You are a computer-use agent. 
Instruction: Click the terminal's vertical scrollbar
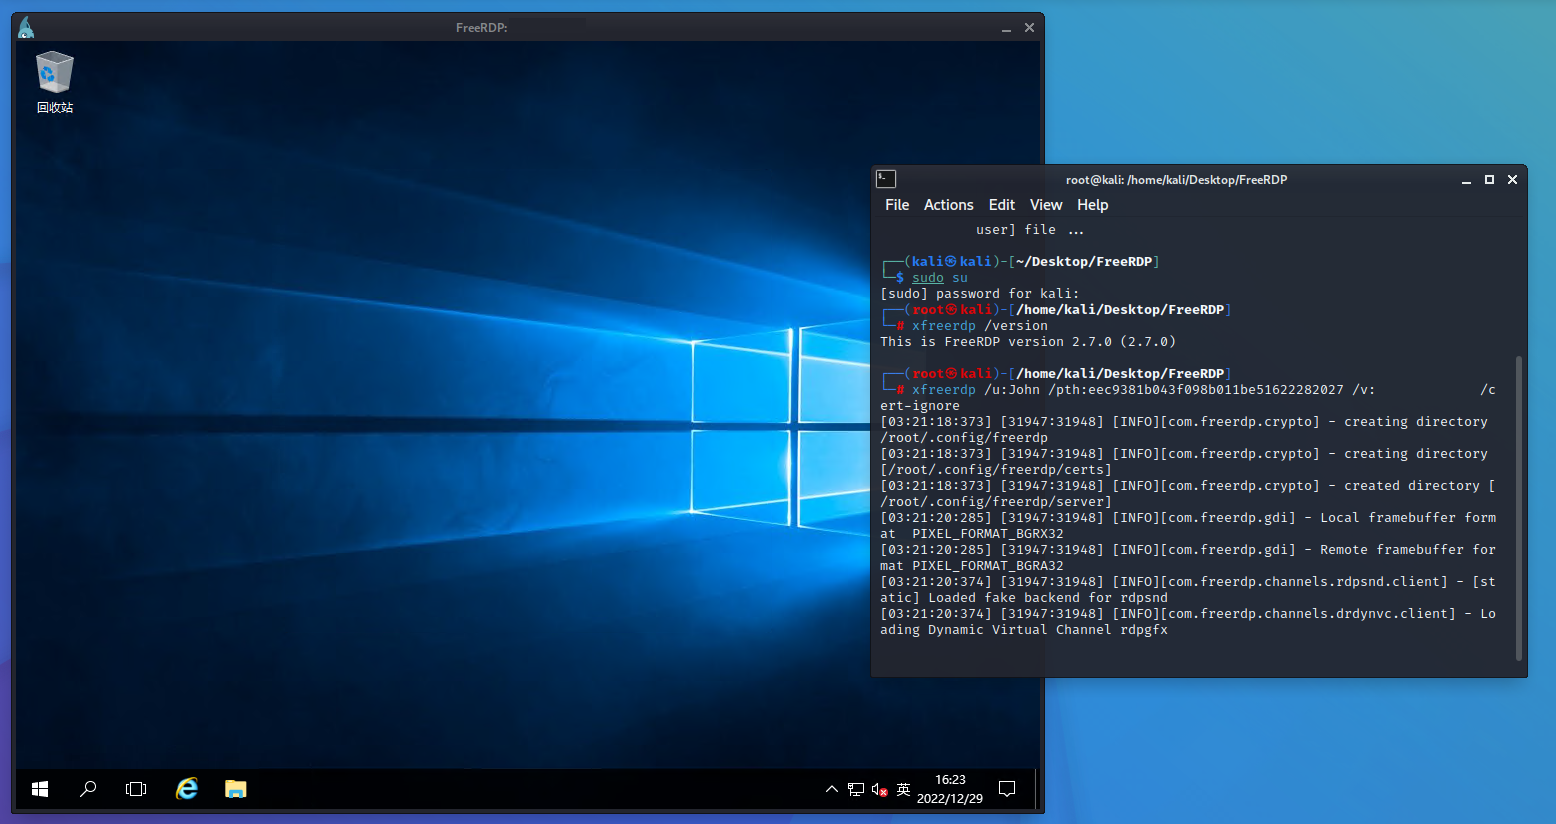tap(1519, 508)
